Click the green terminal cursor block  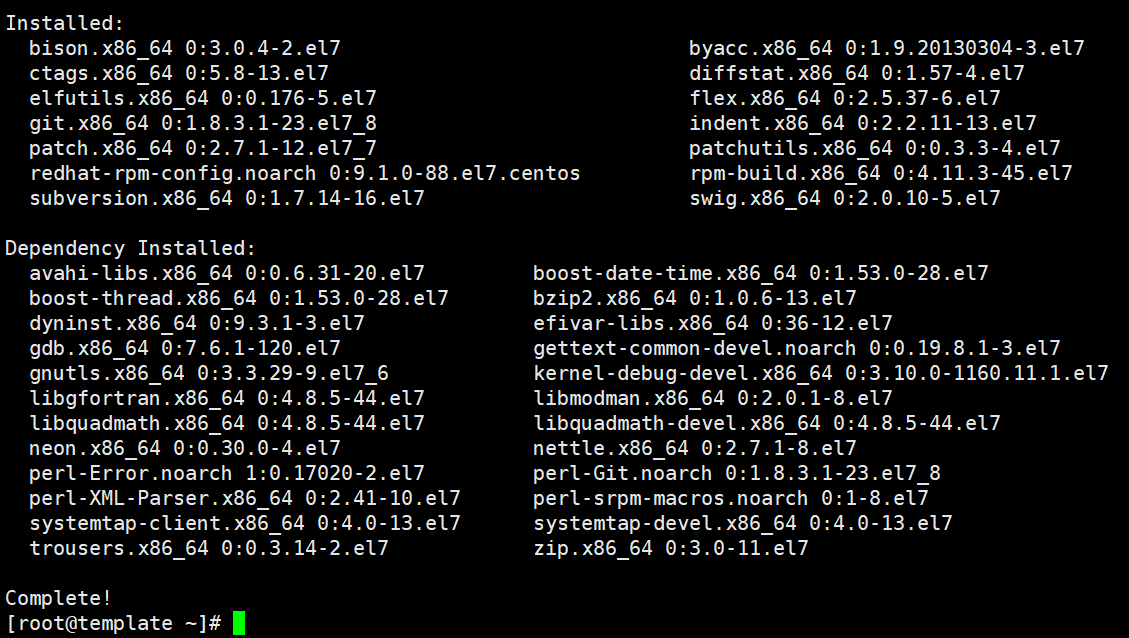pyautogui.click(x=239, y=624)
